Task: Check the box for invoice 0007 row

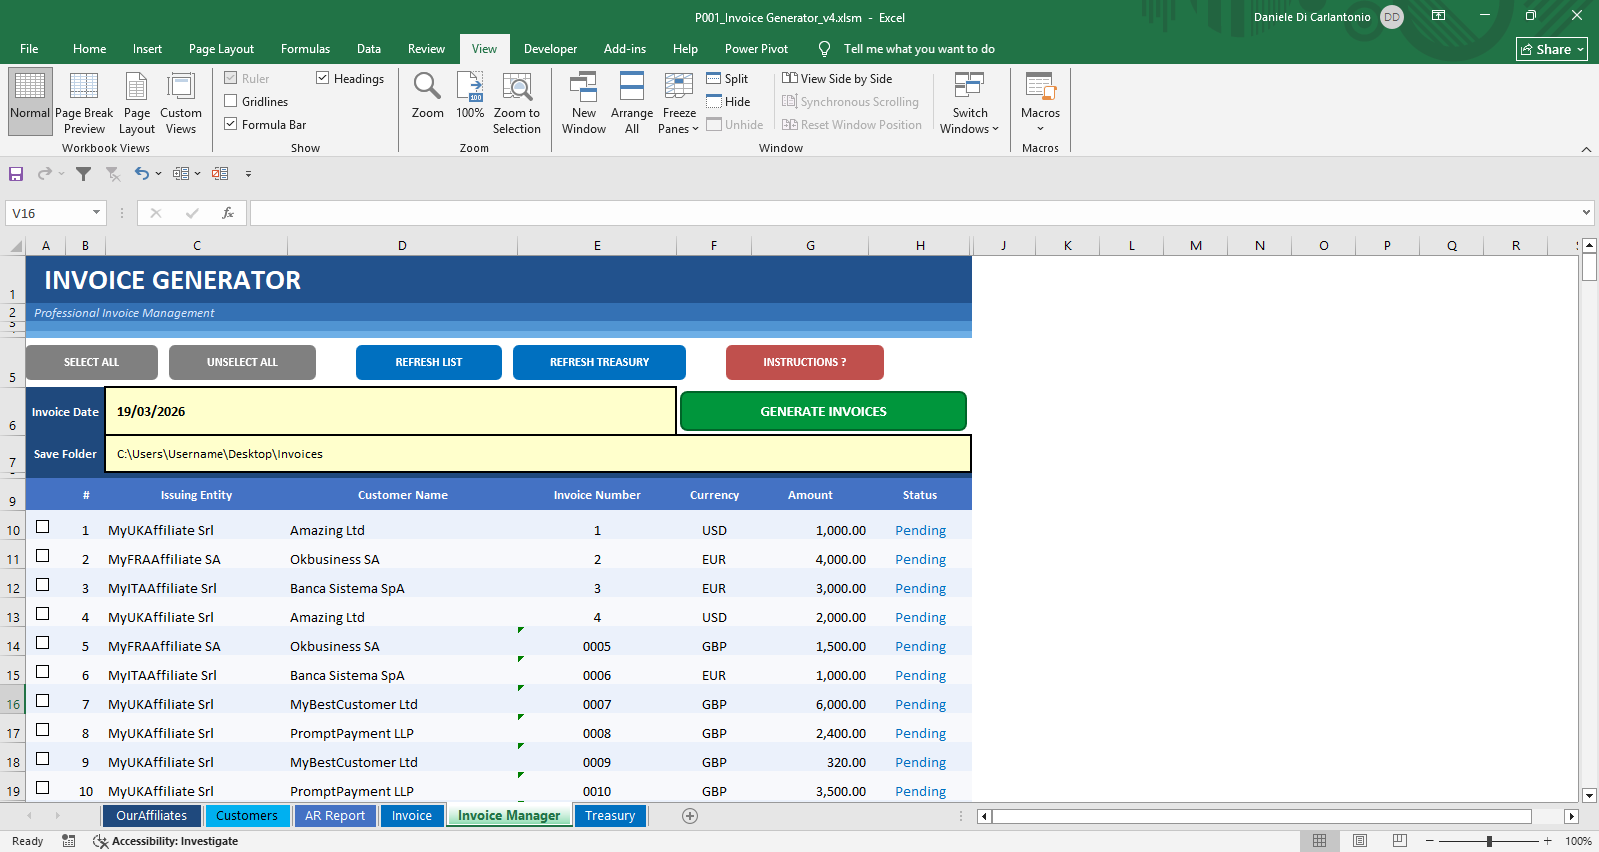Action: 43,701
